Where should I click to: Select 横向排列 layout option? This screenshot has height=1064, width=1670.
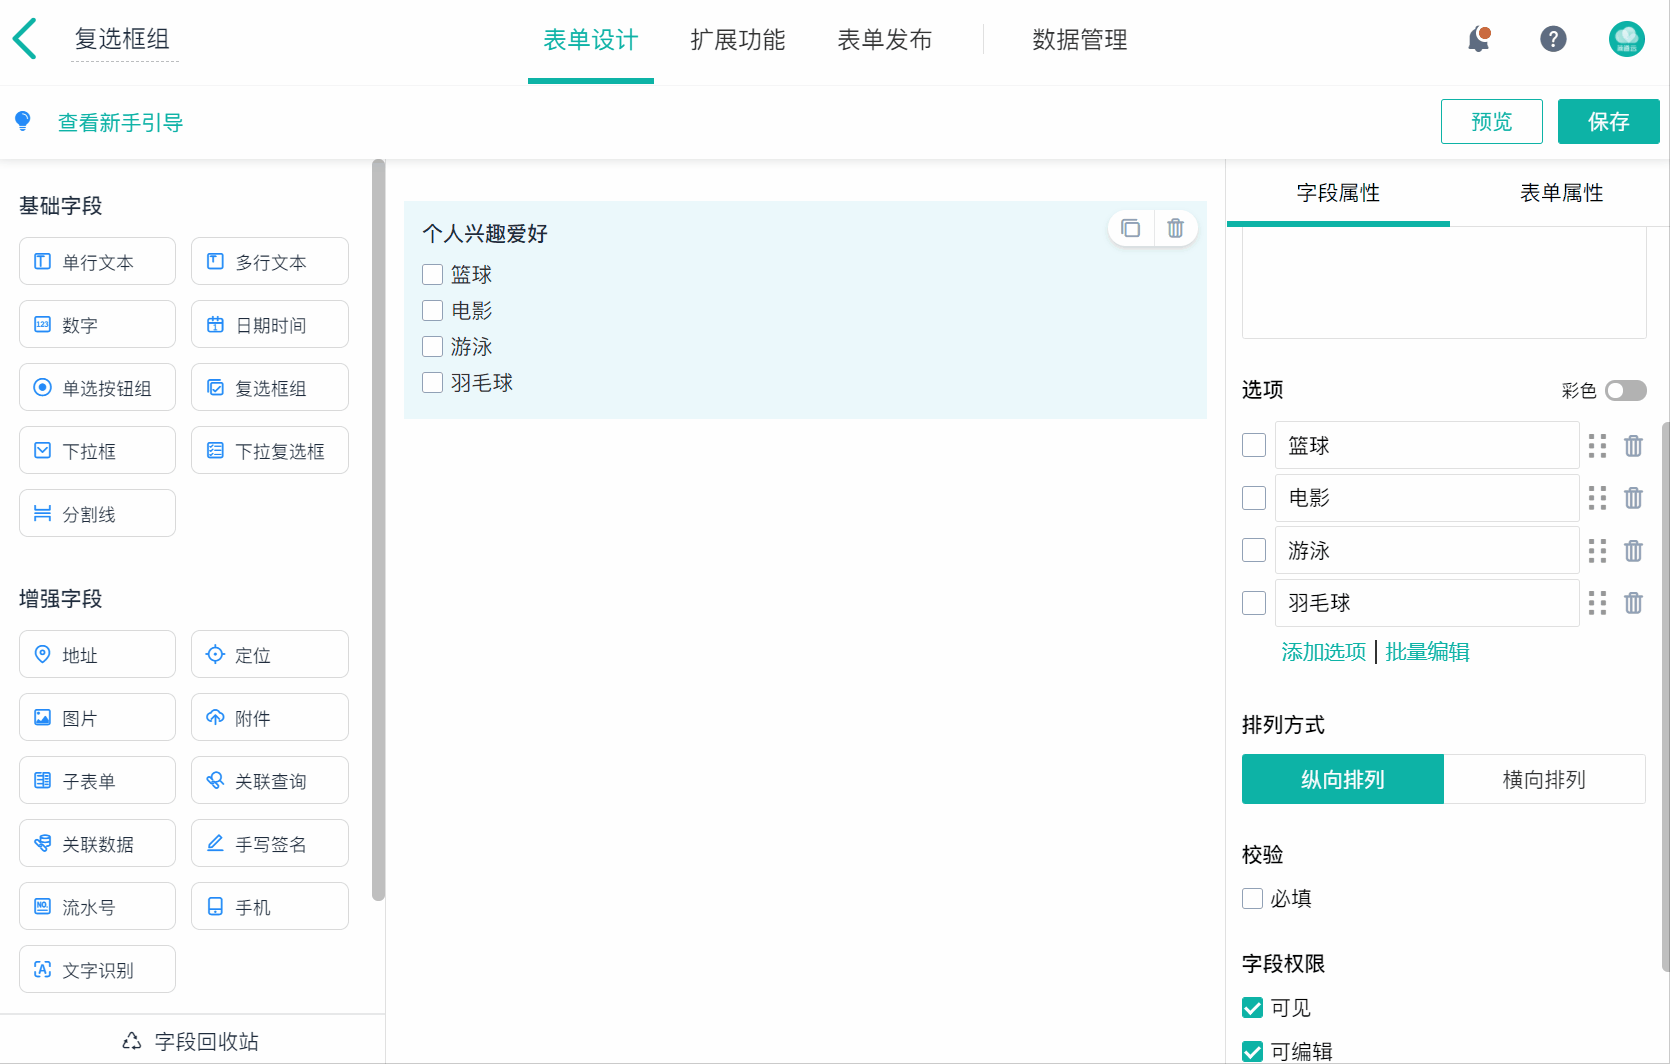(x=1544, y=779)
